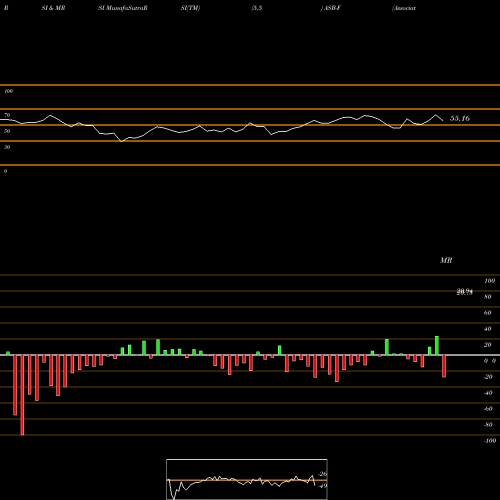Click the RSI axis label 30

[7, 147]
